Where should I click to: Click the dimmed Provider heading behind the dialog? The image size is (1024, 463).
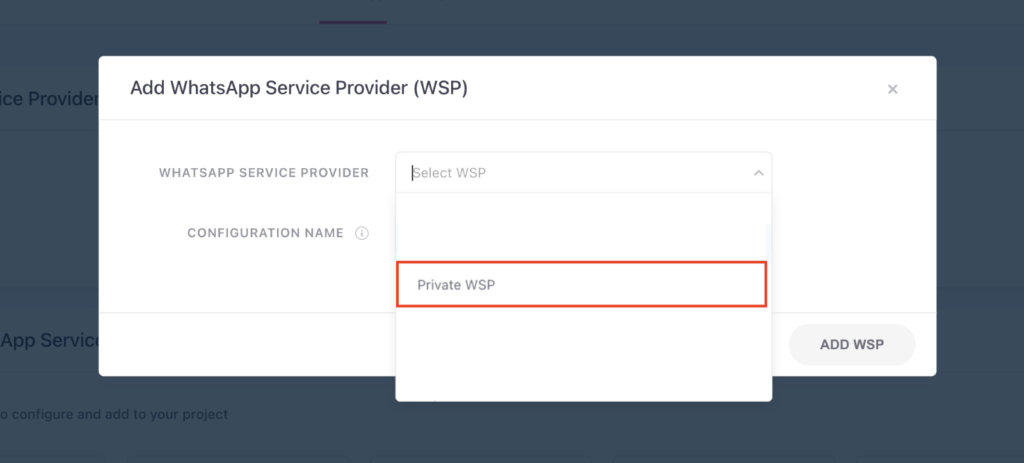point(49,99)
